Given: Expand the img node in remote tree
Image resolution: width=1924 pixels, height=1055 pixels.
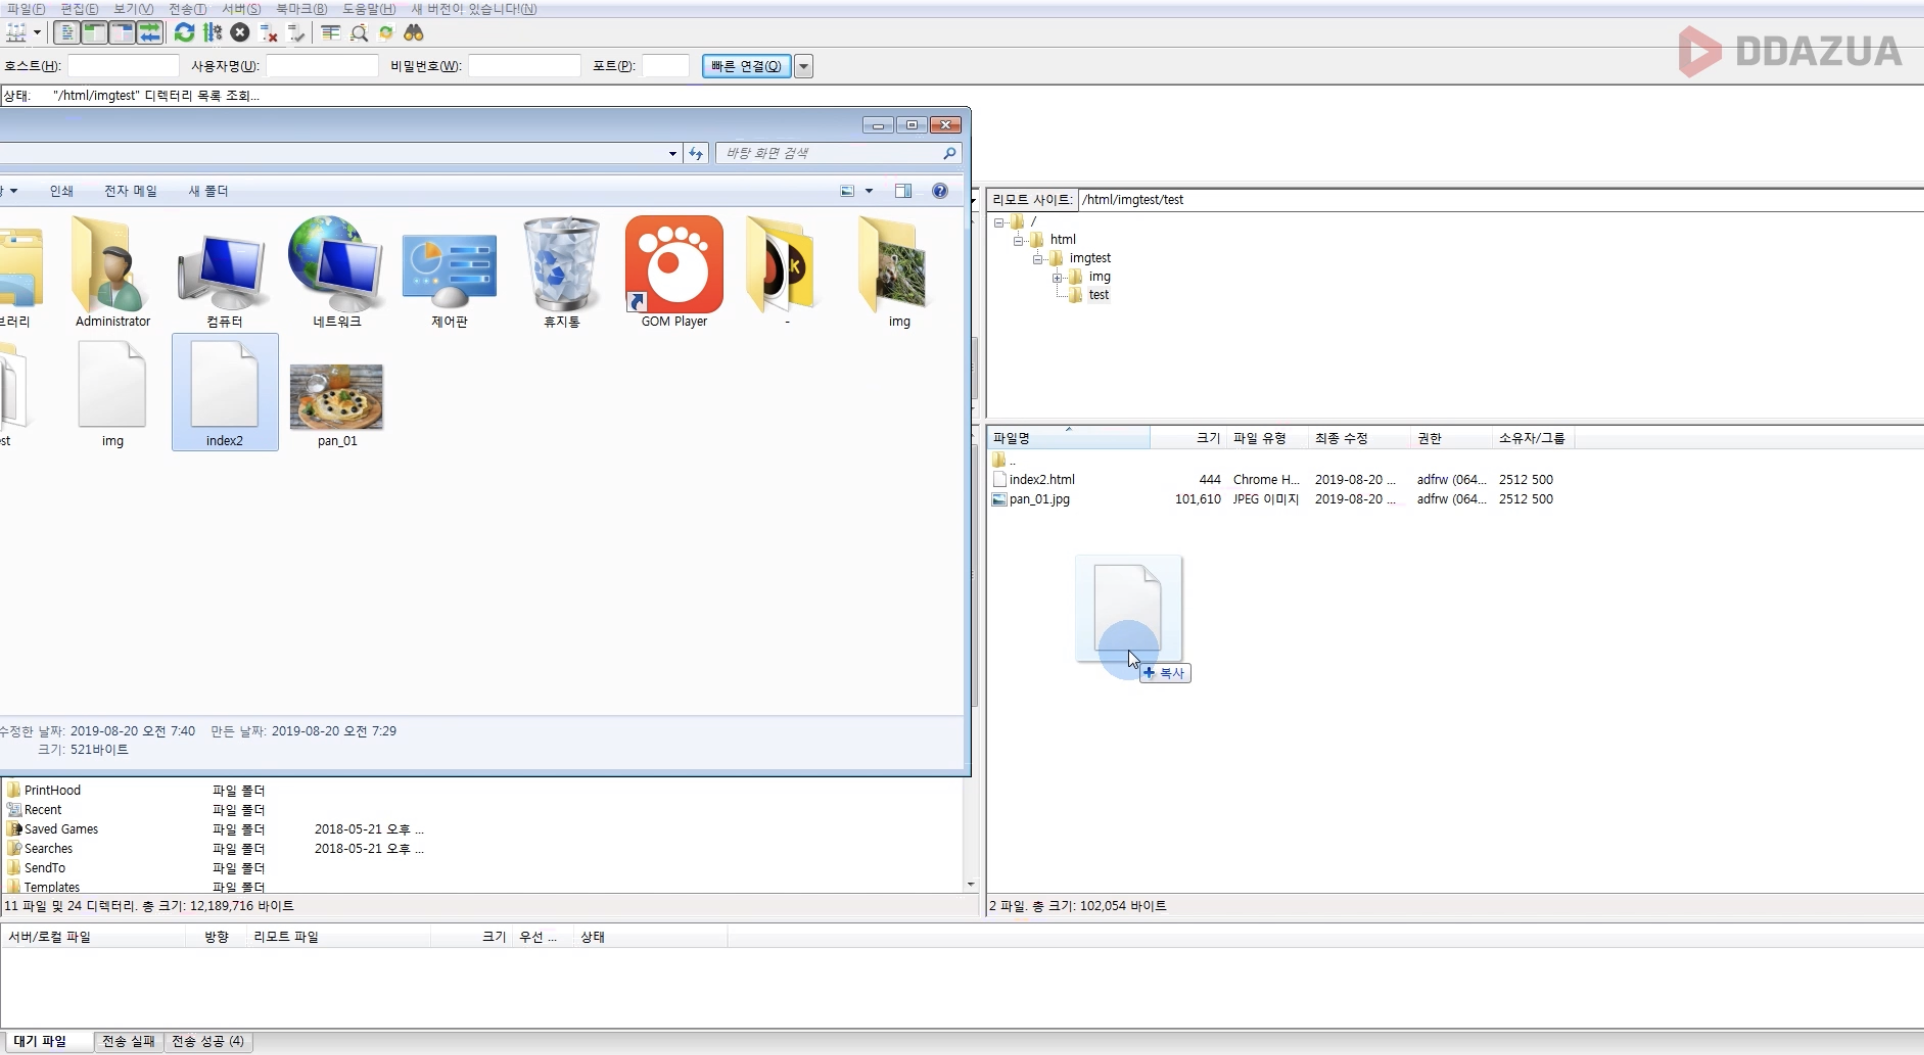Looking at the screenshot, I should pyautogui.click(x=1057, y=277).
